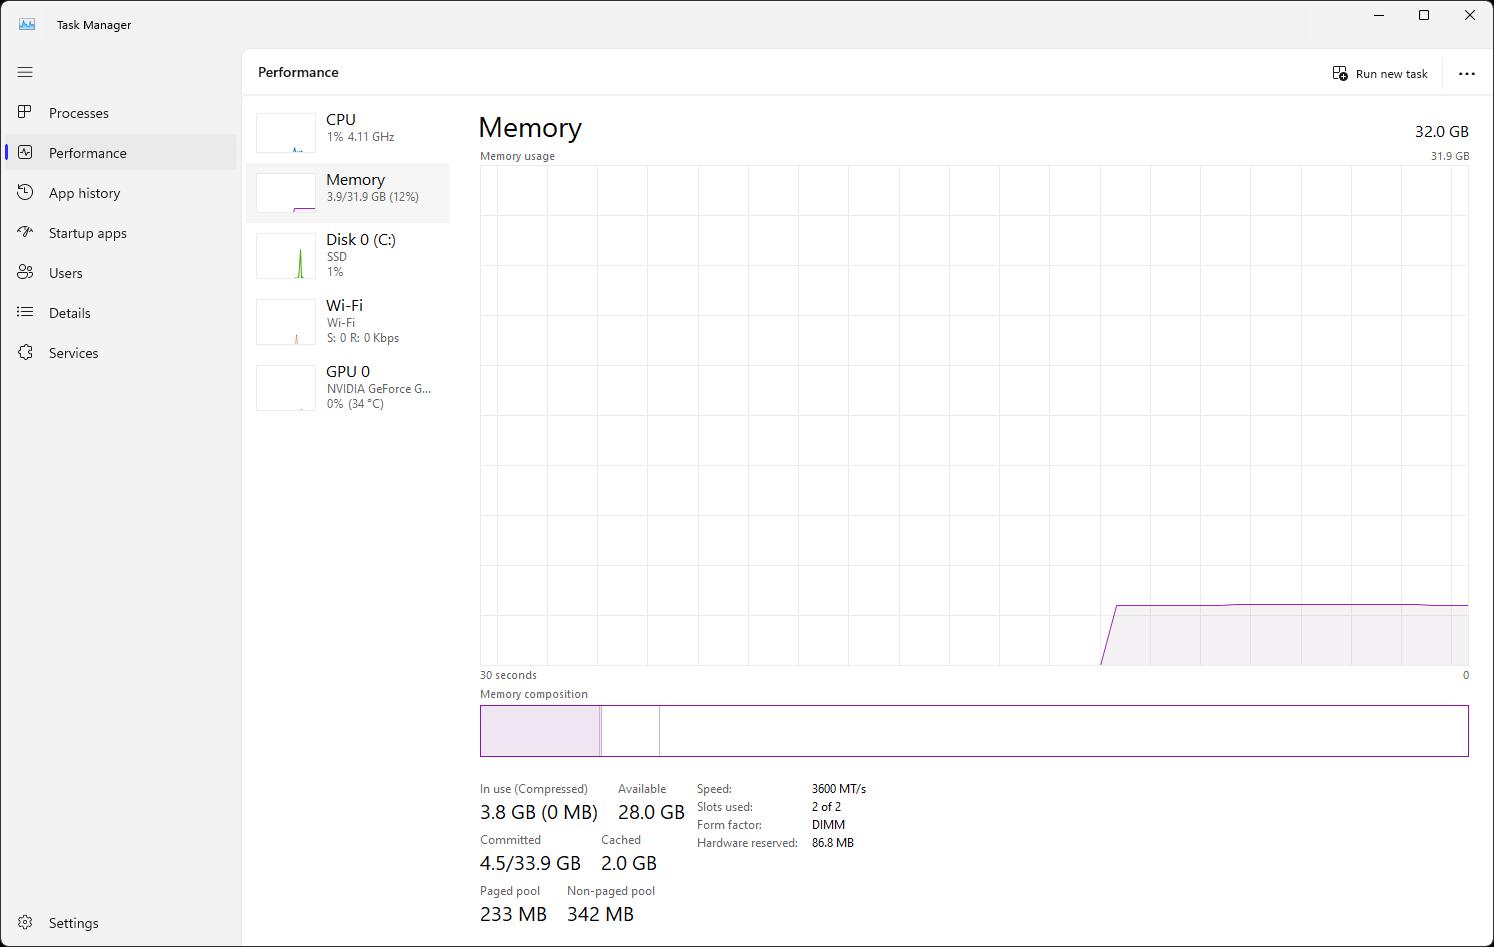
Task: Select the Disk 0 (C:) performance item
Action: [x=348, y=255]
